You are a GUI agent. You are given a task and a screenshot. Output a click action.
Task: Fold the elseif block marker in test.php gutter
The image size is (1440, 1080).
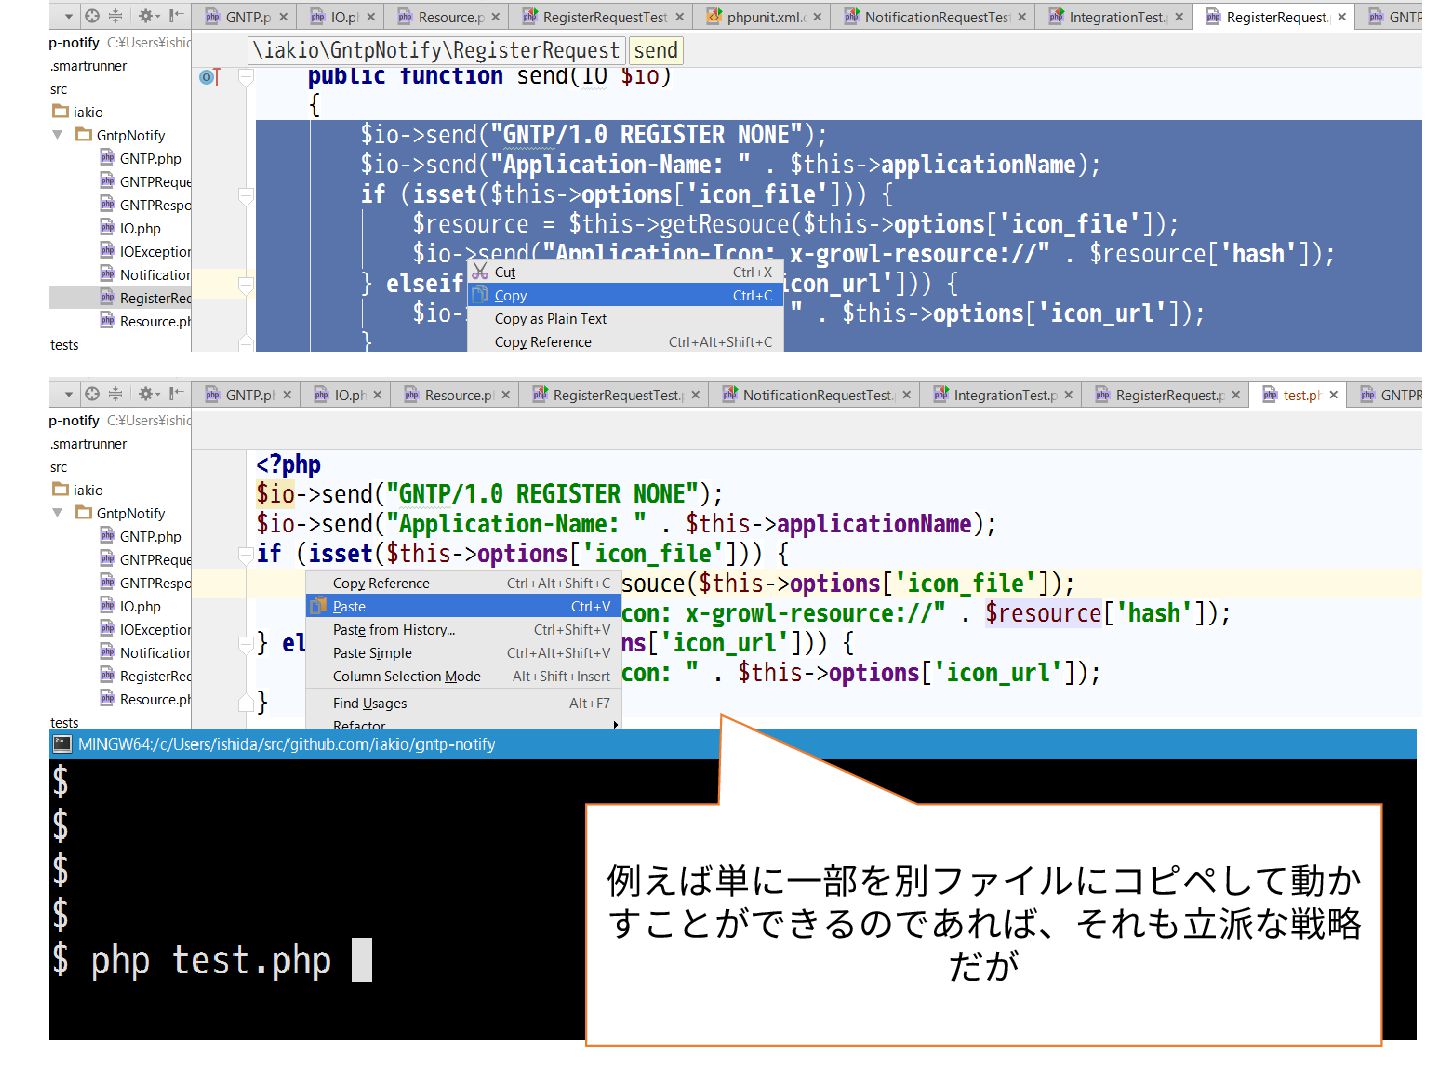245,644
